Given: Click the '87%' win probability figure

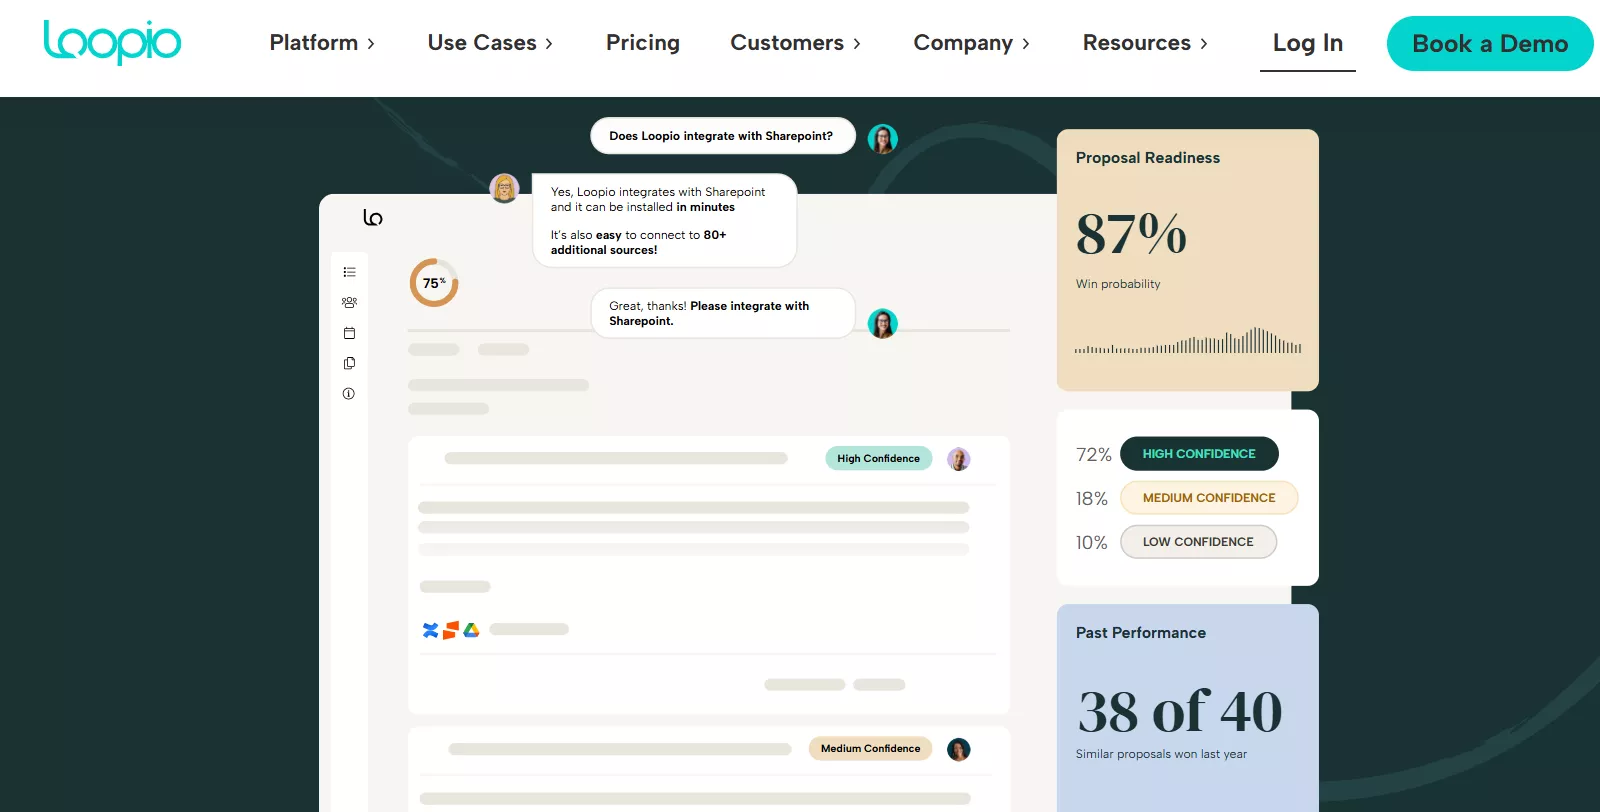Looking at the screenshot, I should [1131, 234].
